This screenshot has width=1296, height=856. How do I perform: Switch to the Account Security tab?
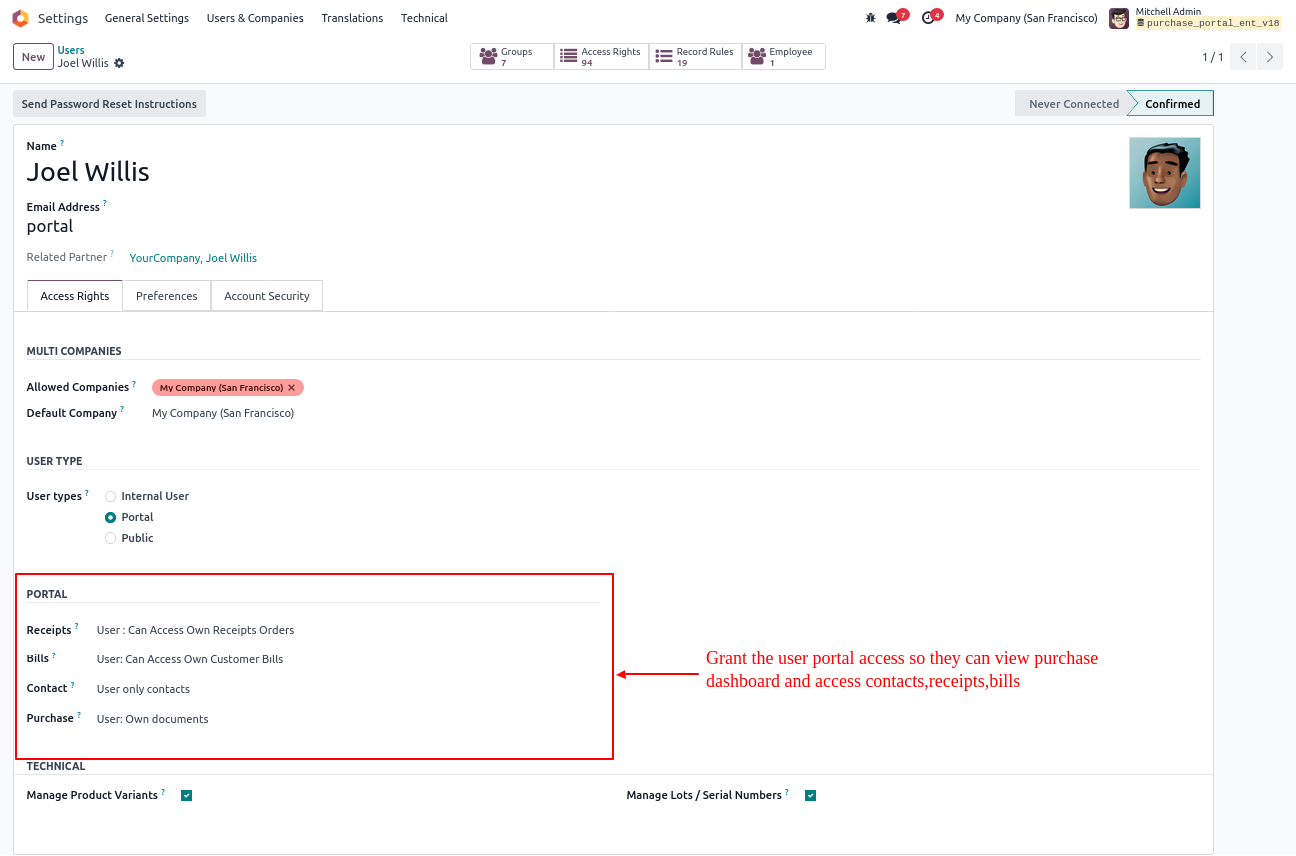click(x=267, y=296)
